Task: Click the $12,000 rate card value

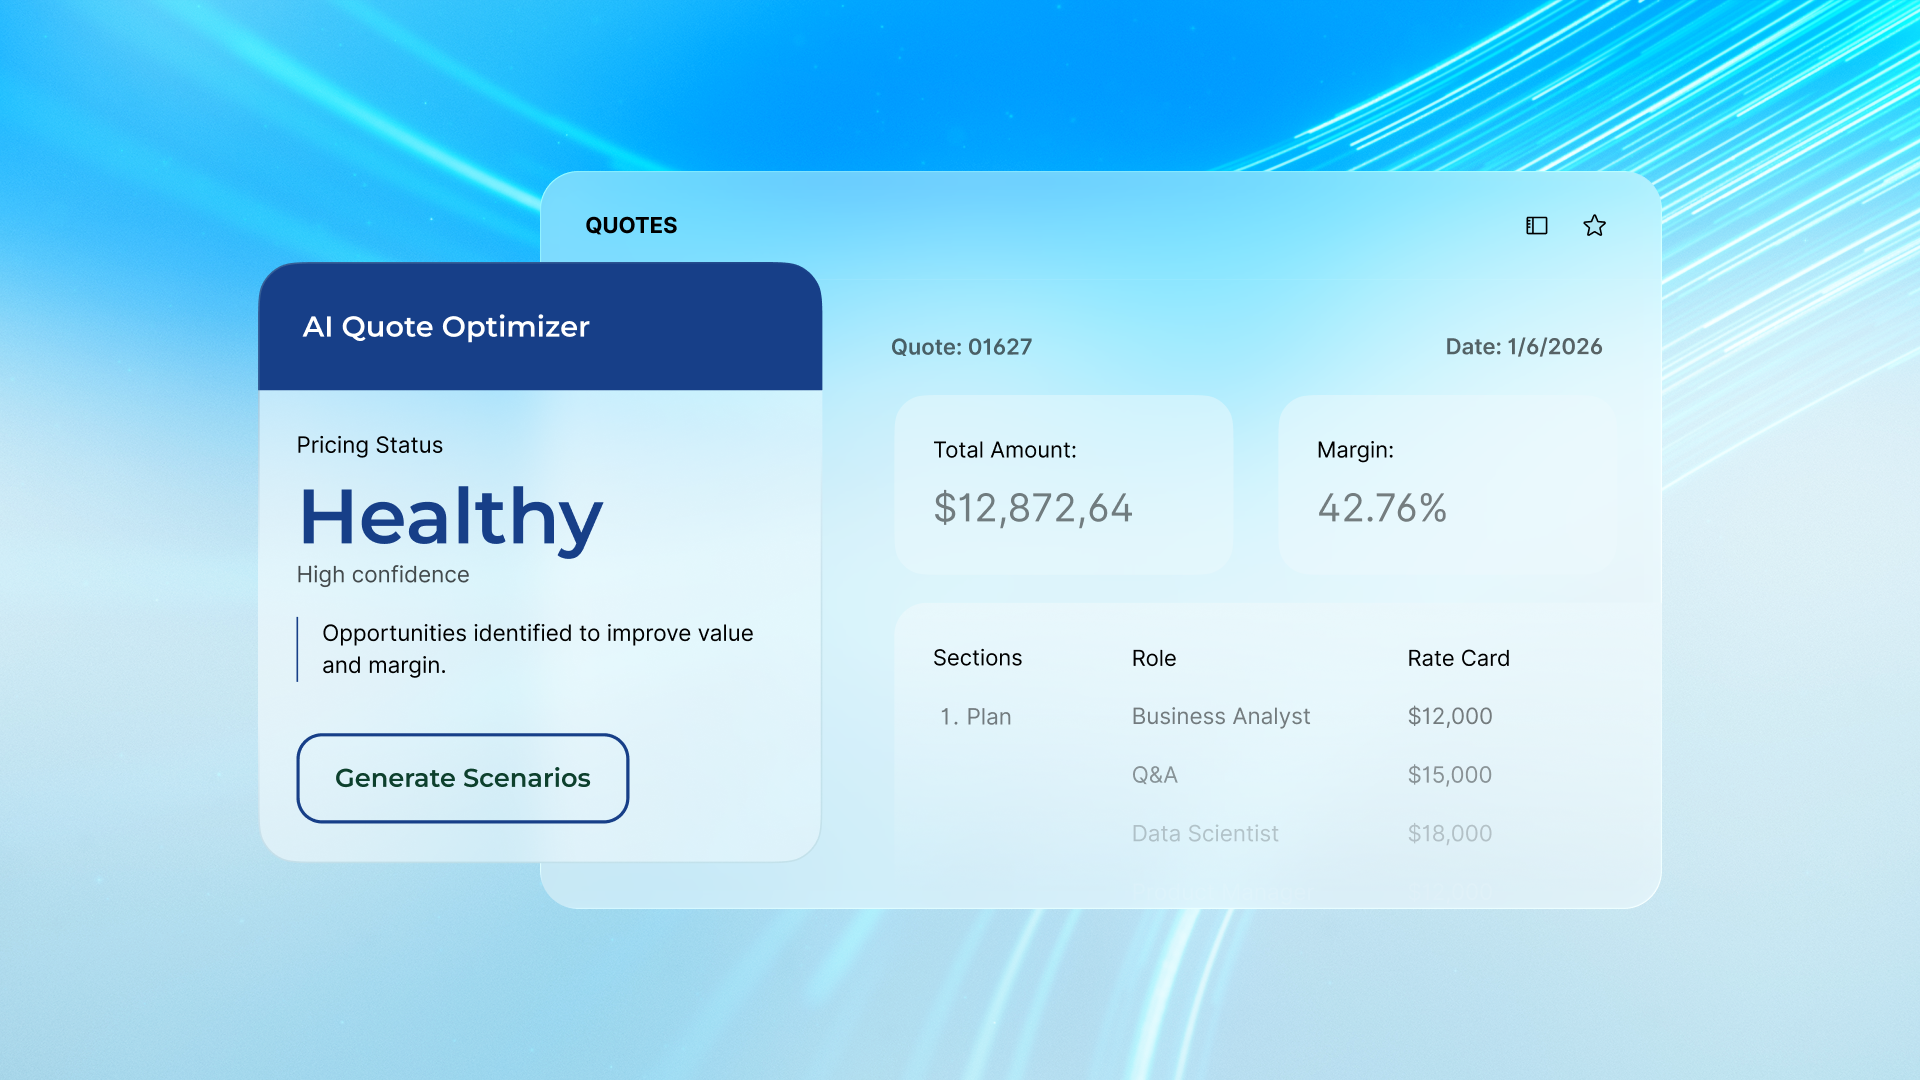Action: coord(1449,717)
